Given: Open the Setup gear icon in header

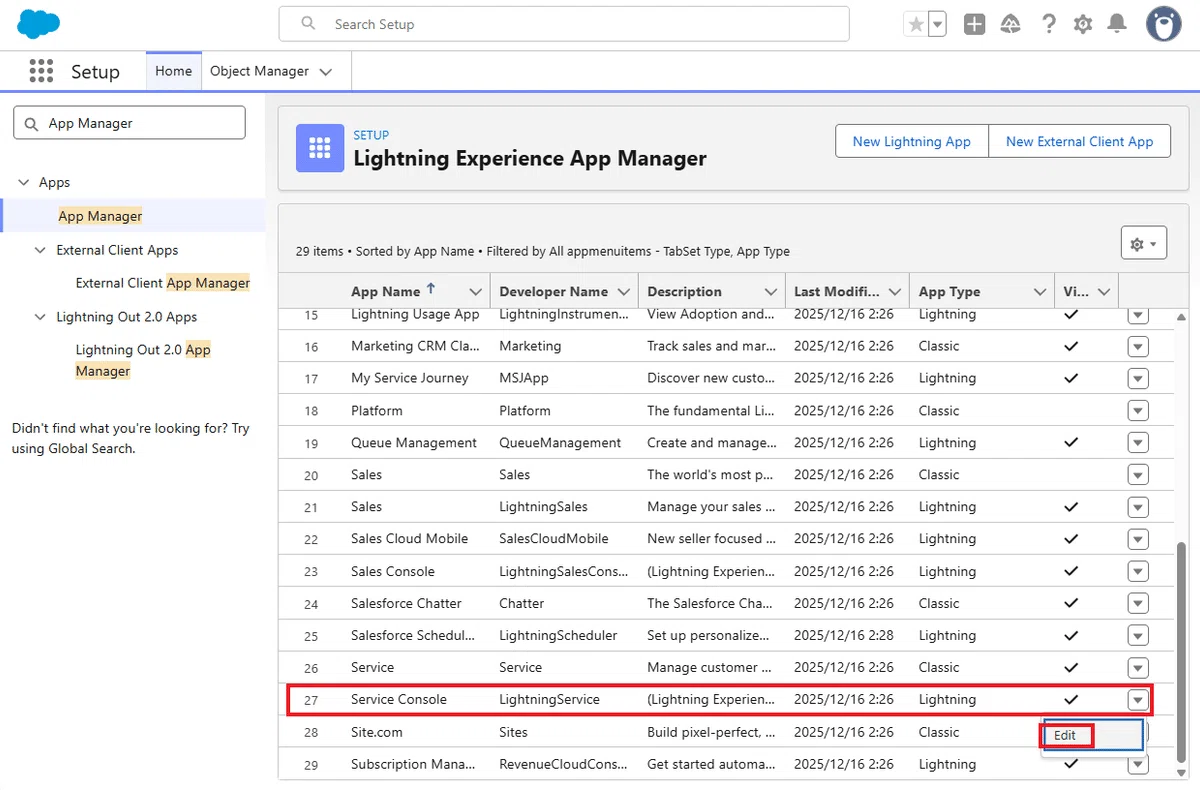Looking at the screenshot, I should [1083, 24].
